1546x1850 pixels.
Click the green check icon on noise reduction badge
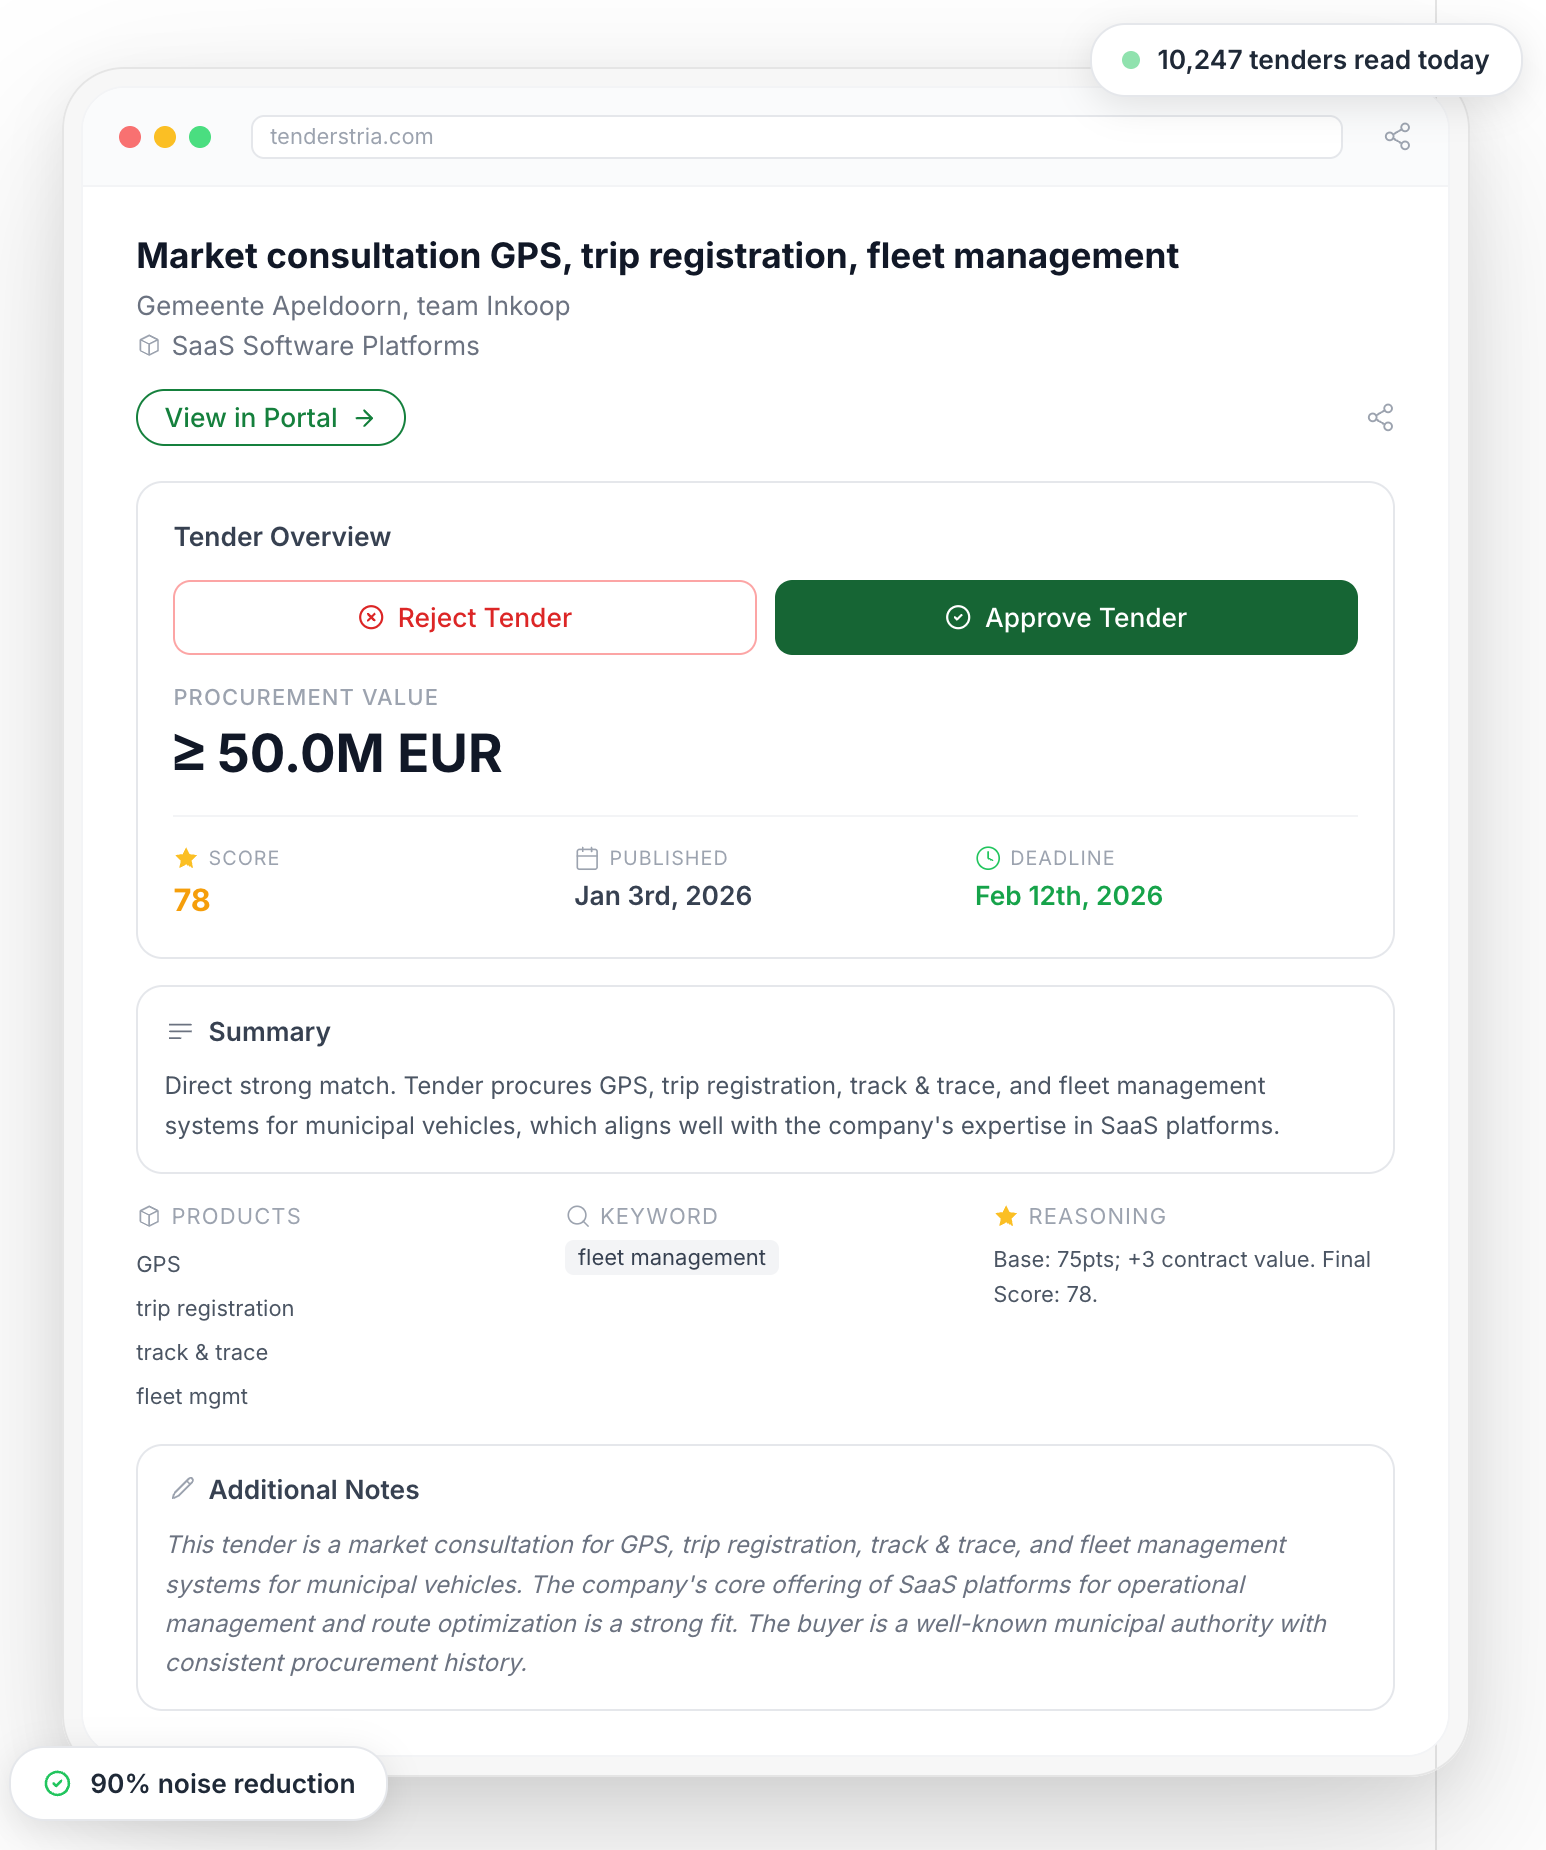58,1783
